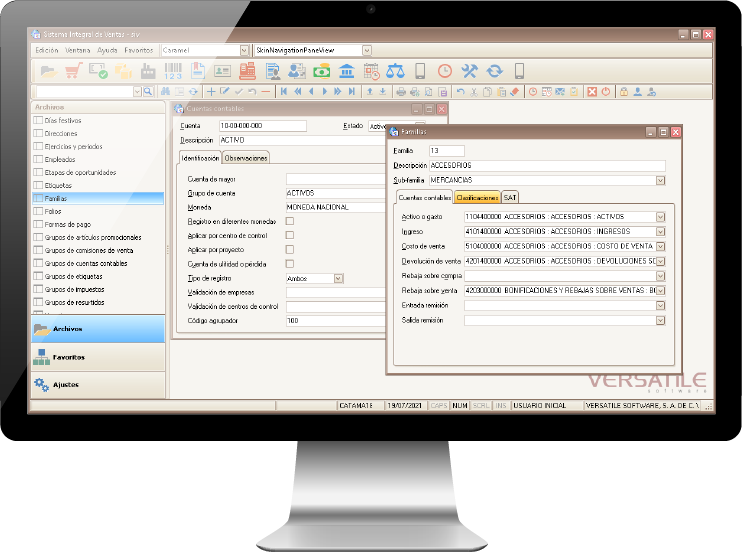Switch to the SAT tab
Image resolution: width=742 pixels, height=552 pixels.
coord(510,197)
